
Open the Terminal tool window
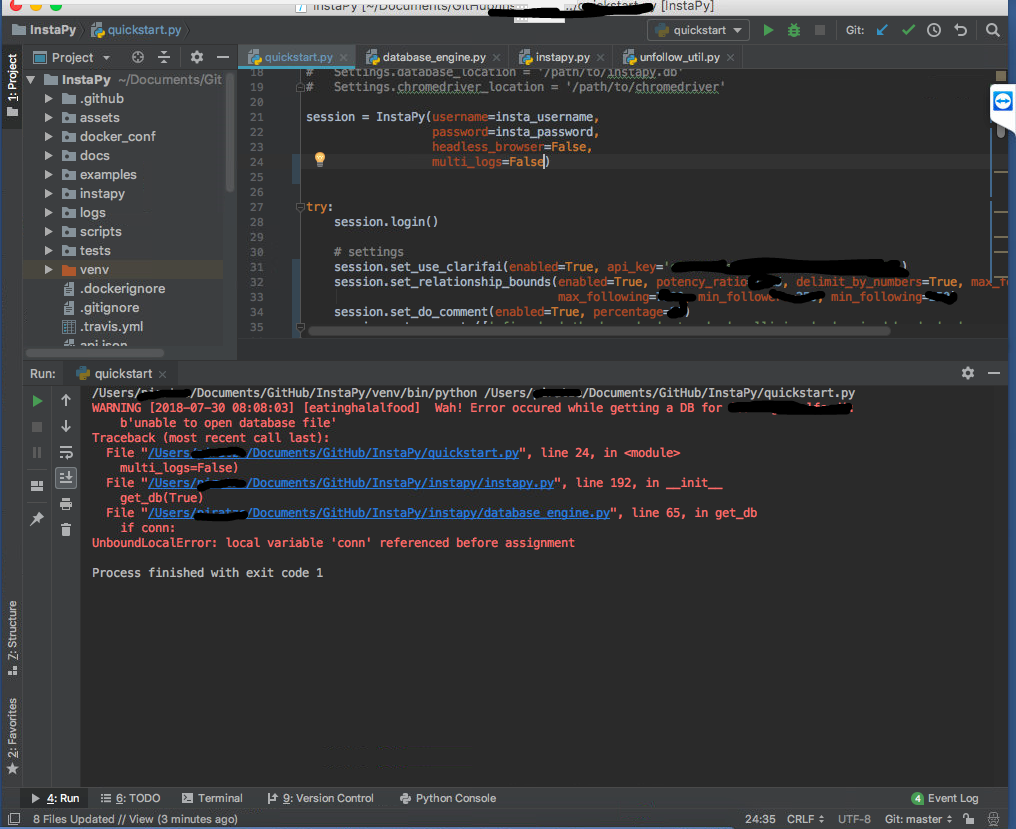point(212,798)
